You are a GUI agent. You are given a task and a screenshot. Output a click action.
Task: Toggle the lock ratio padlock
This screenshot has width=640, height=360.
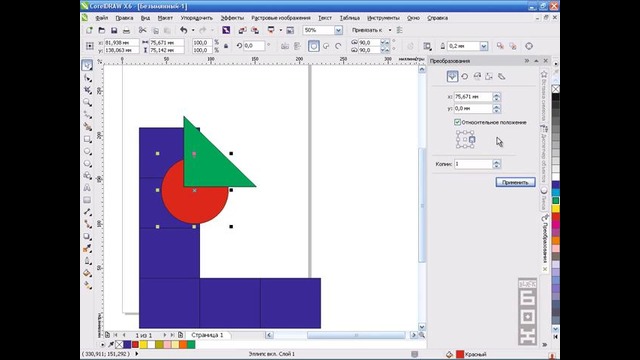tap(226, 46)
